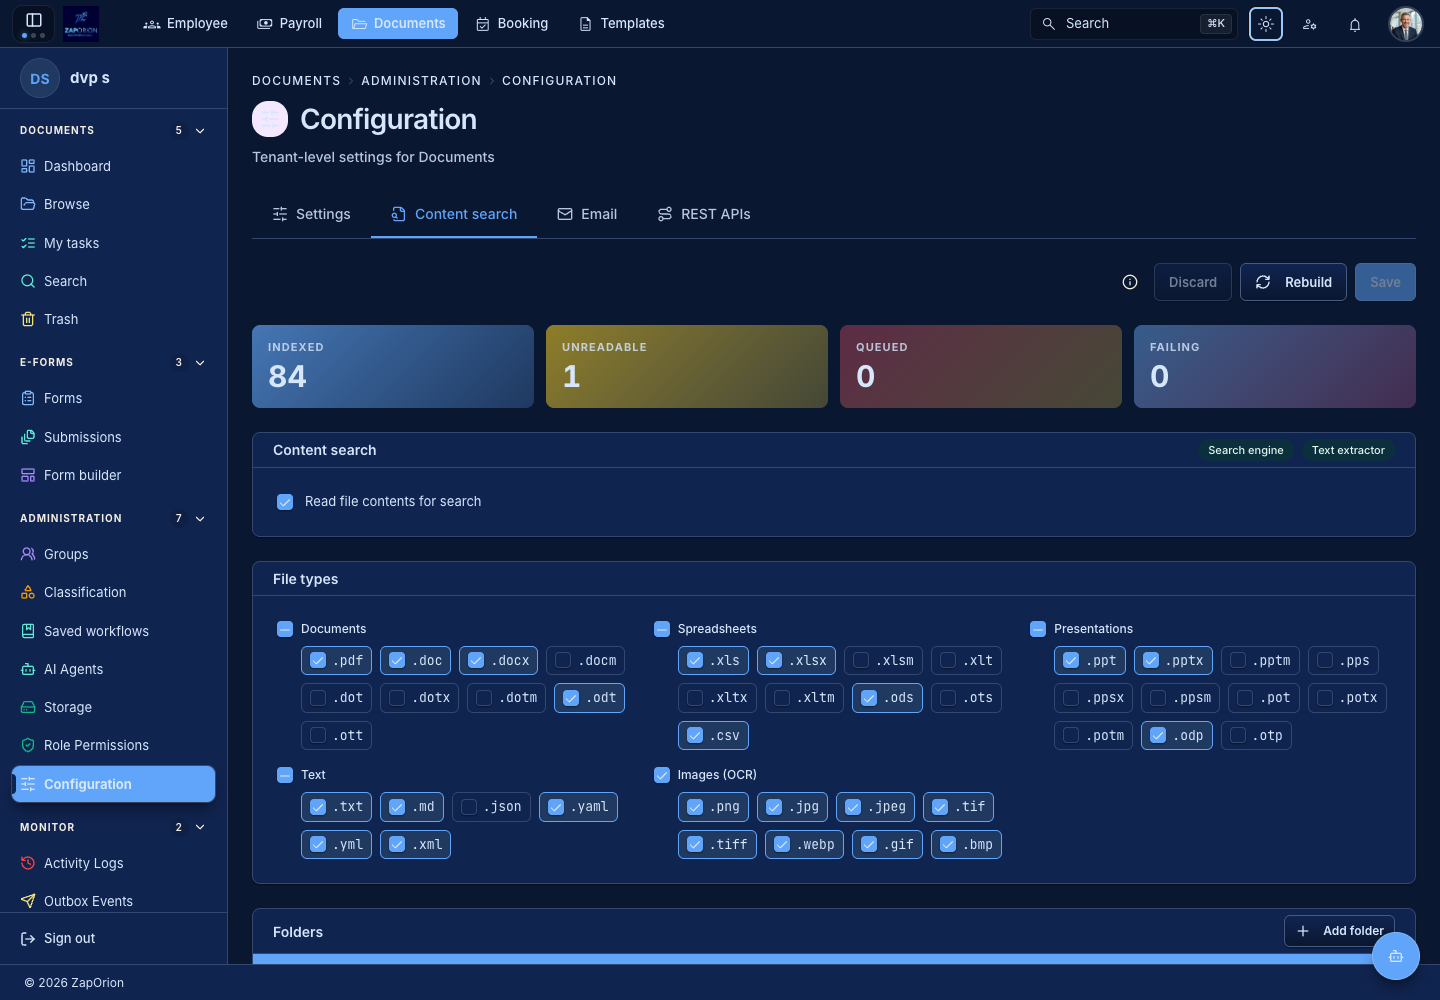Toggle the sidebar panel icon

point(33,20)
